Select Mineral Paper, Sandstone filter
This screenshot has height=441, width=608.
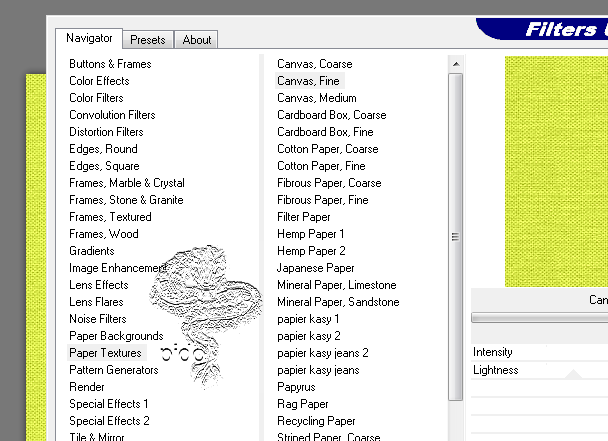338,302
